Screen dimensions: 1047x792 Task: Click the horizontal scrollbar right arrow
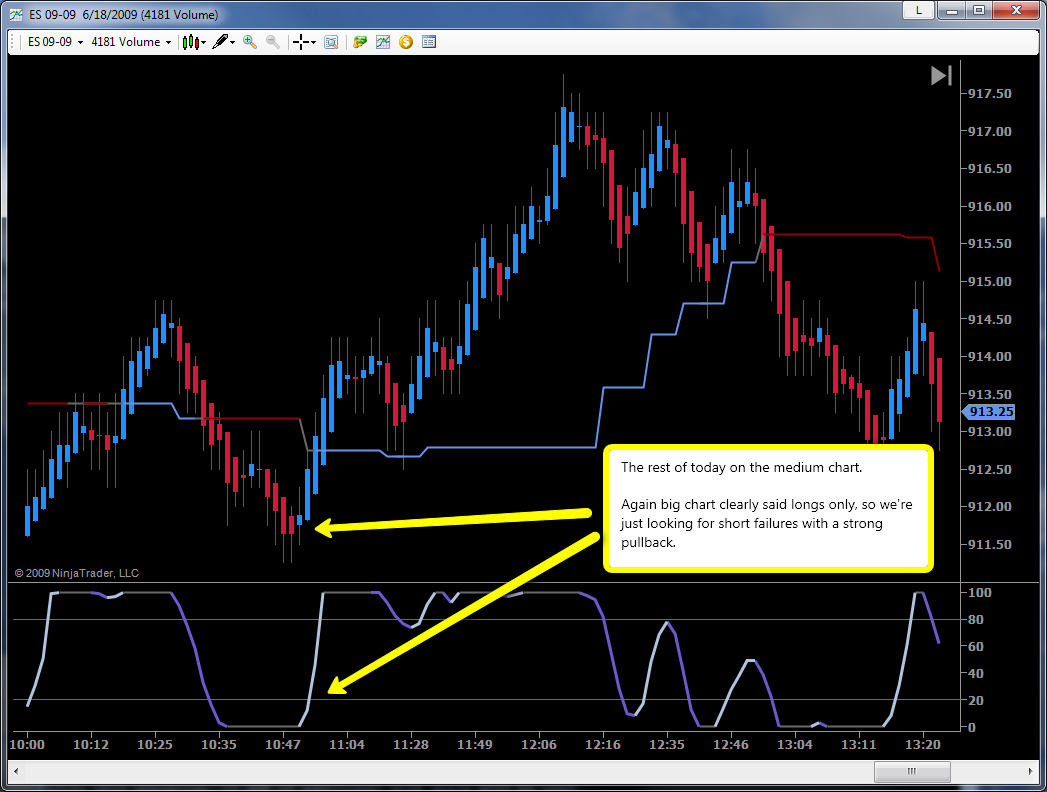1030,771
